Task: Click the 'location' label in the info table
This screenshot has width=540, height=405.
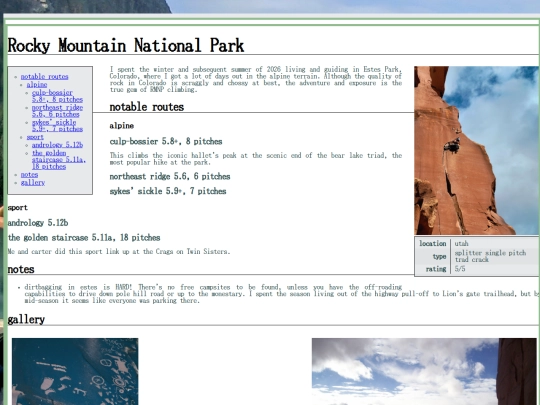Action: click(x=433, y=243)
